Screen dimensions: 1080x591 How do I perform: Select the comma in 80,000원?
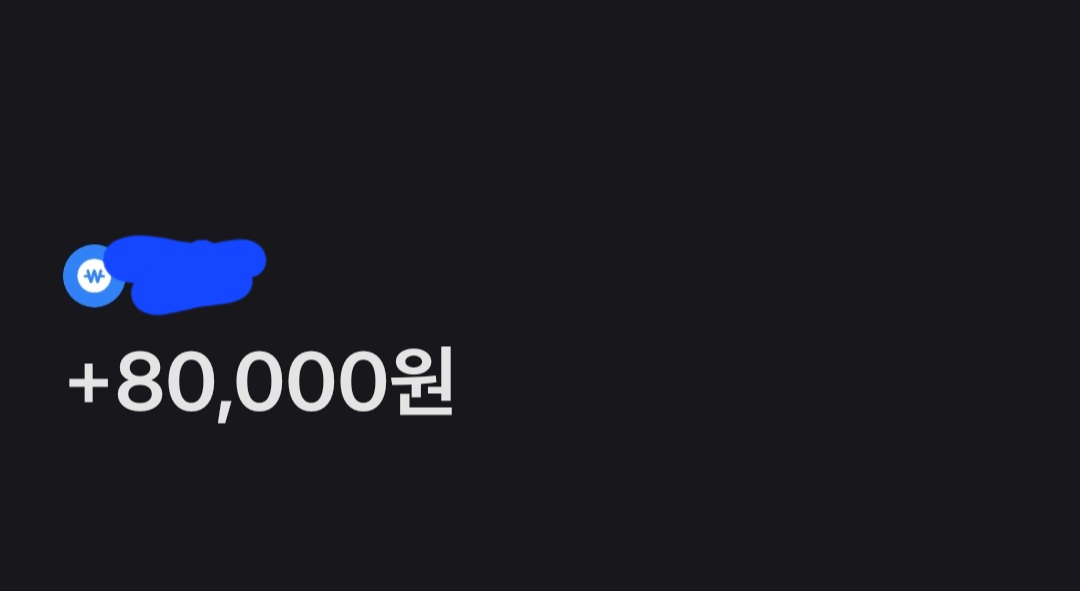(x=224, y=412)
